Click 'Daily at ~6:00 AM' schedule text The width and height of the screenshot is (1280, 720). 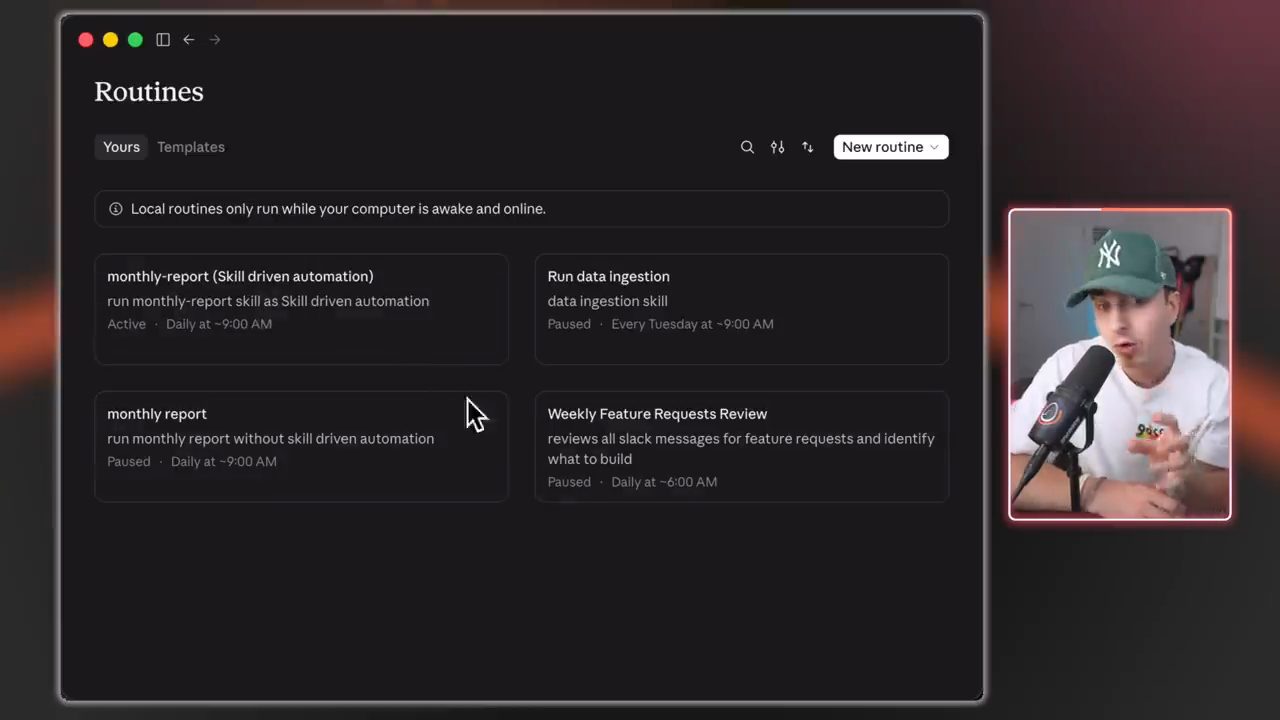(x=664, y=482)
